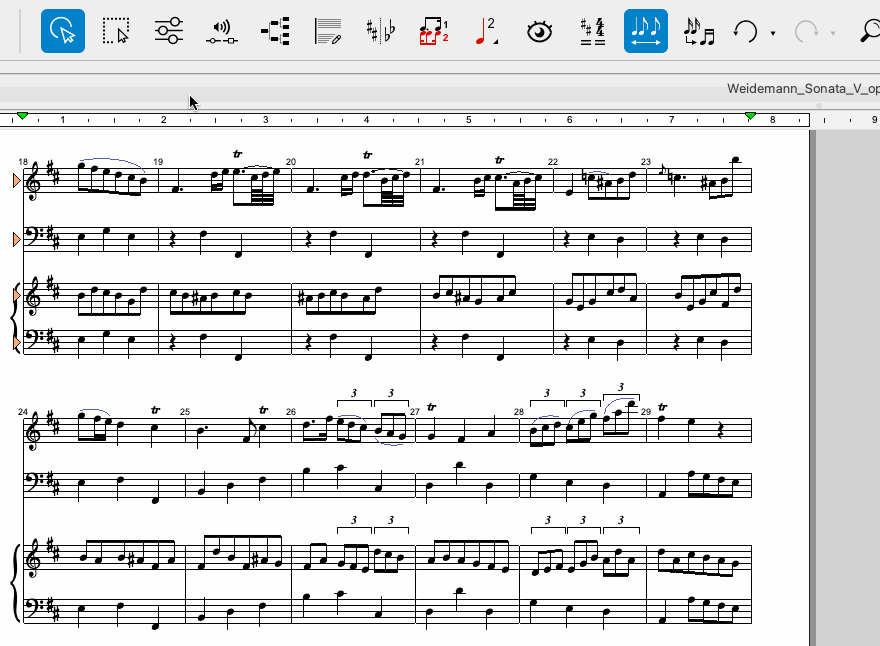Image resolution: width=880 pixels, height=646 pixels.
Task: Click measure number 25
Action: [x=185, y=411]
